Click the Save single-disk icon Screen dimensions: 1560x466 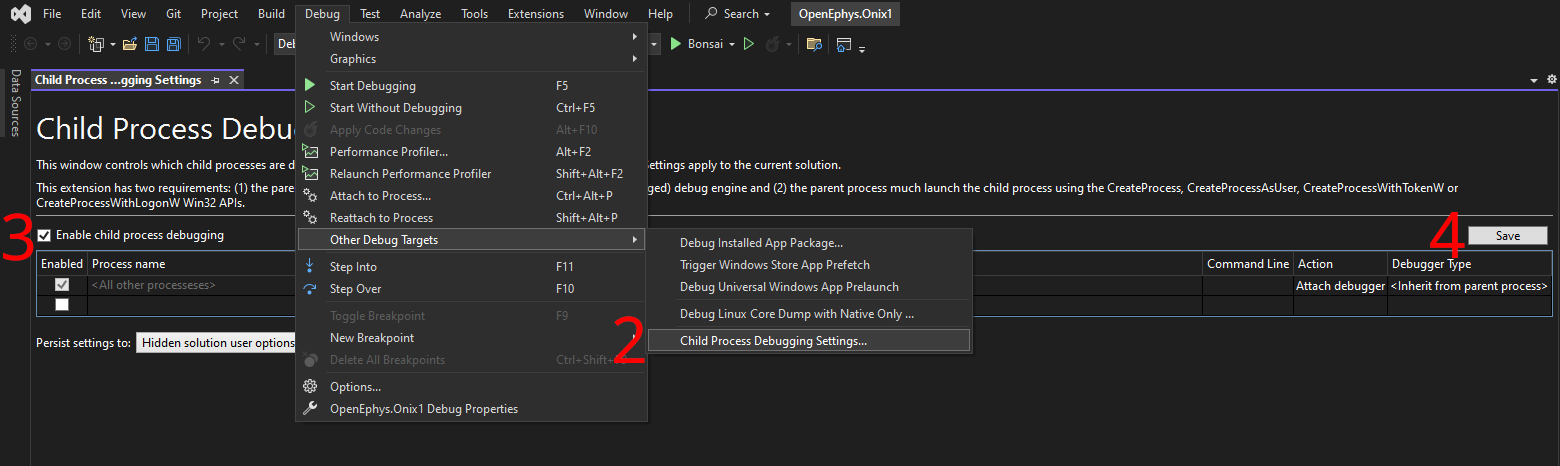[152, 44]
